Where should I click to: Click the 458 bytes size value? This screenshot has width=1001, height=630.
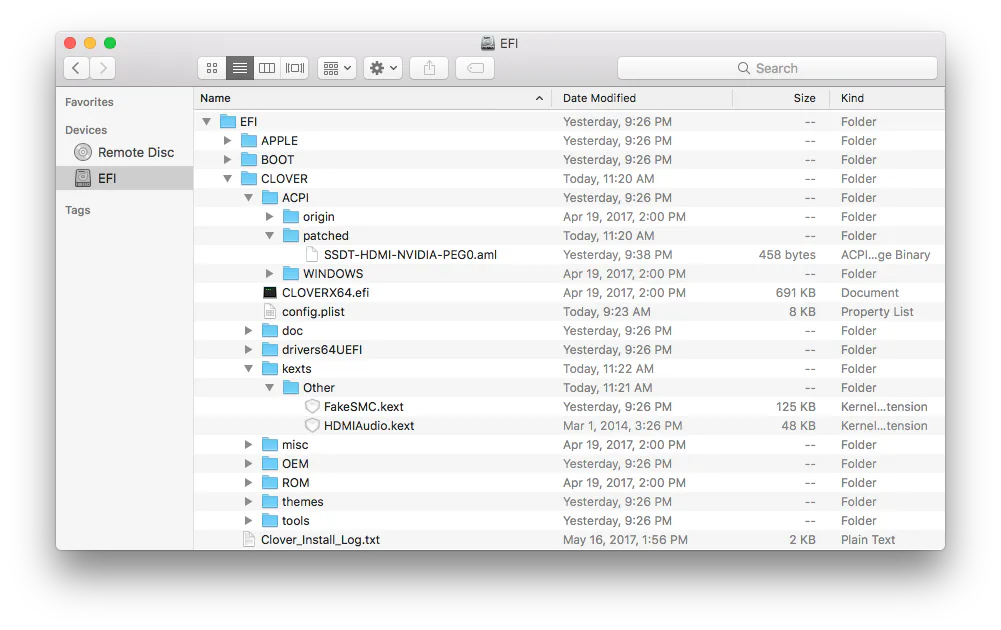coord(787,255)
